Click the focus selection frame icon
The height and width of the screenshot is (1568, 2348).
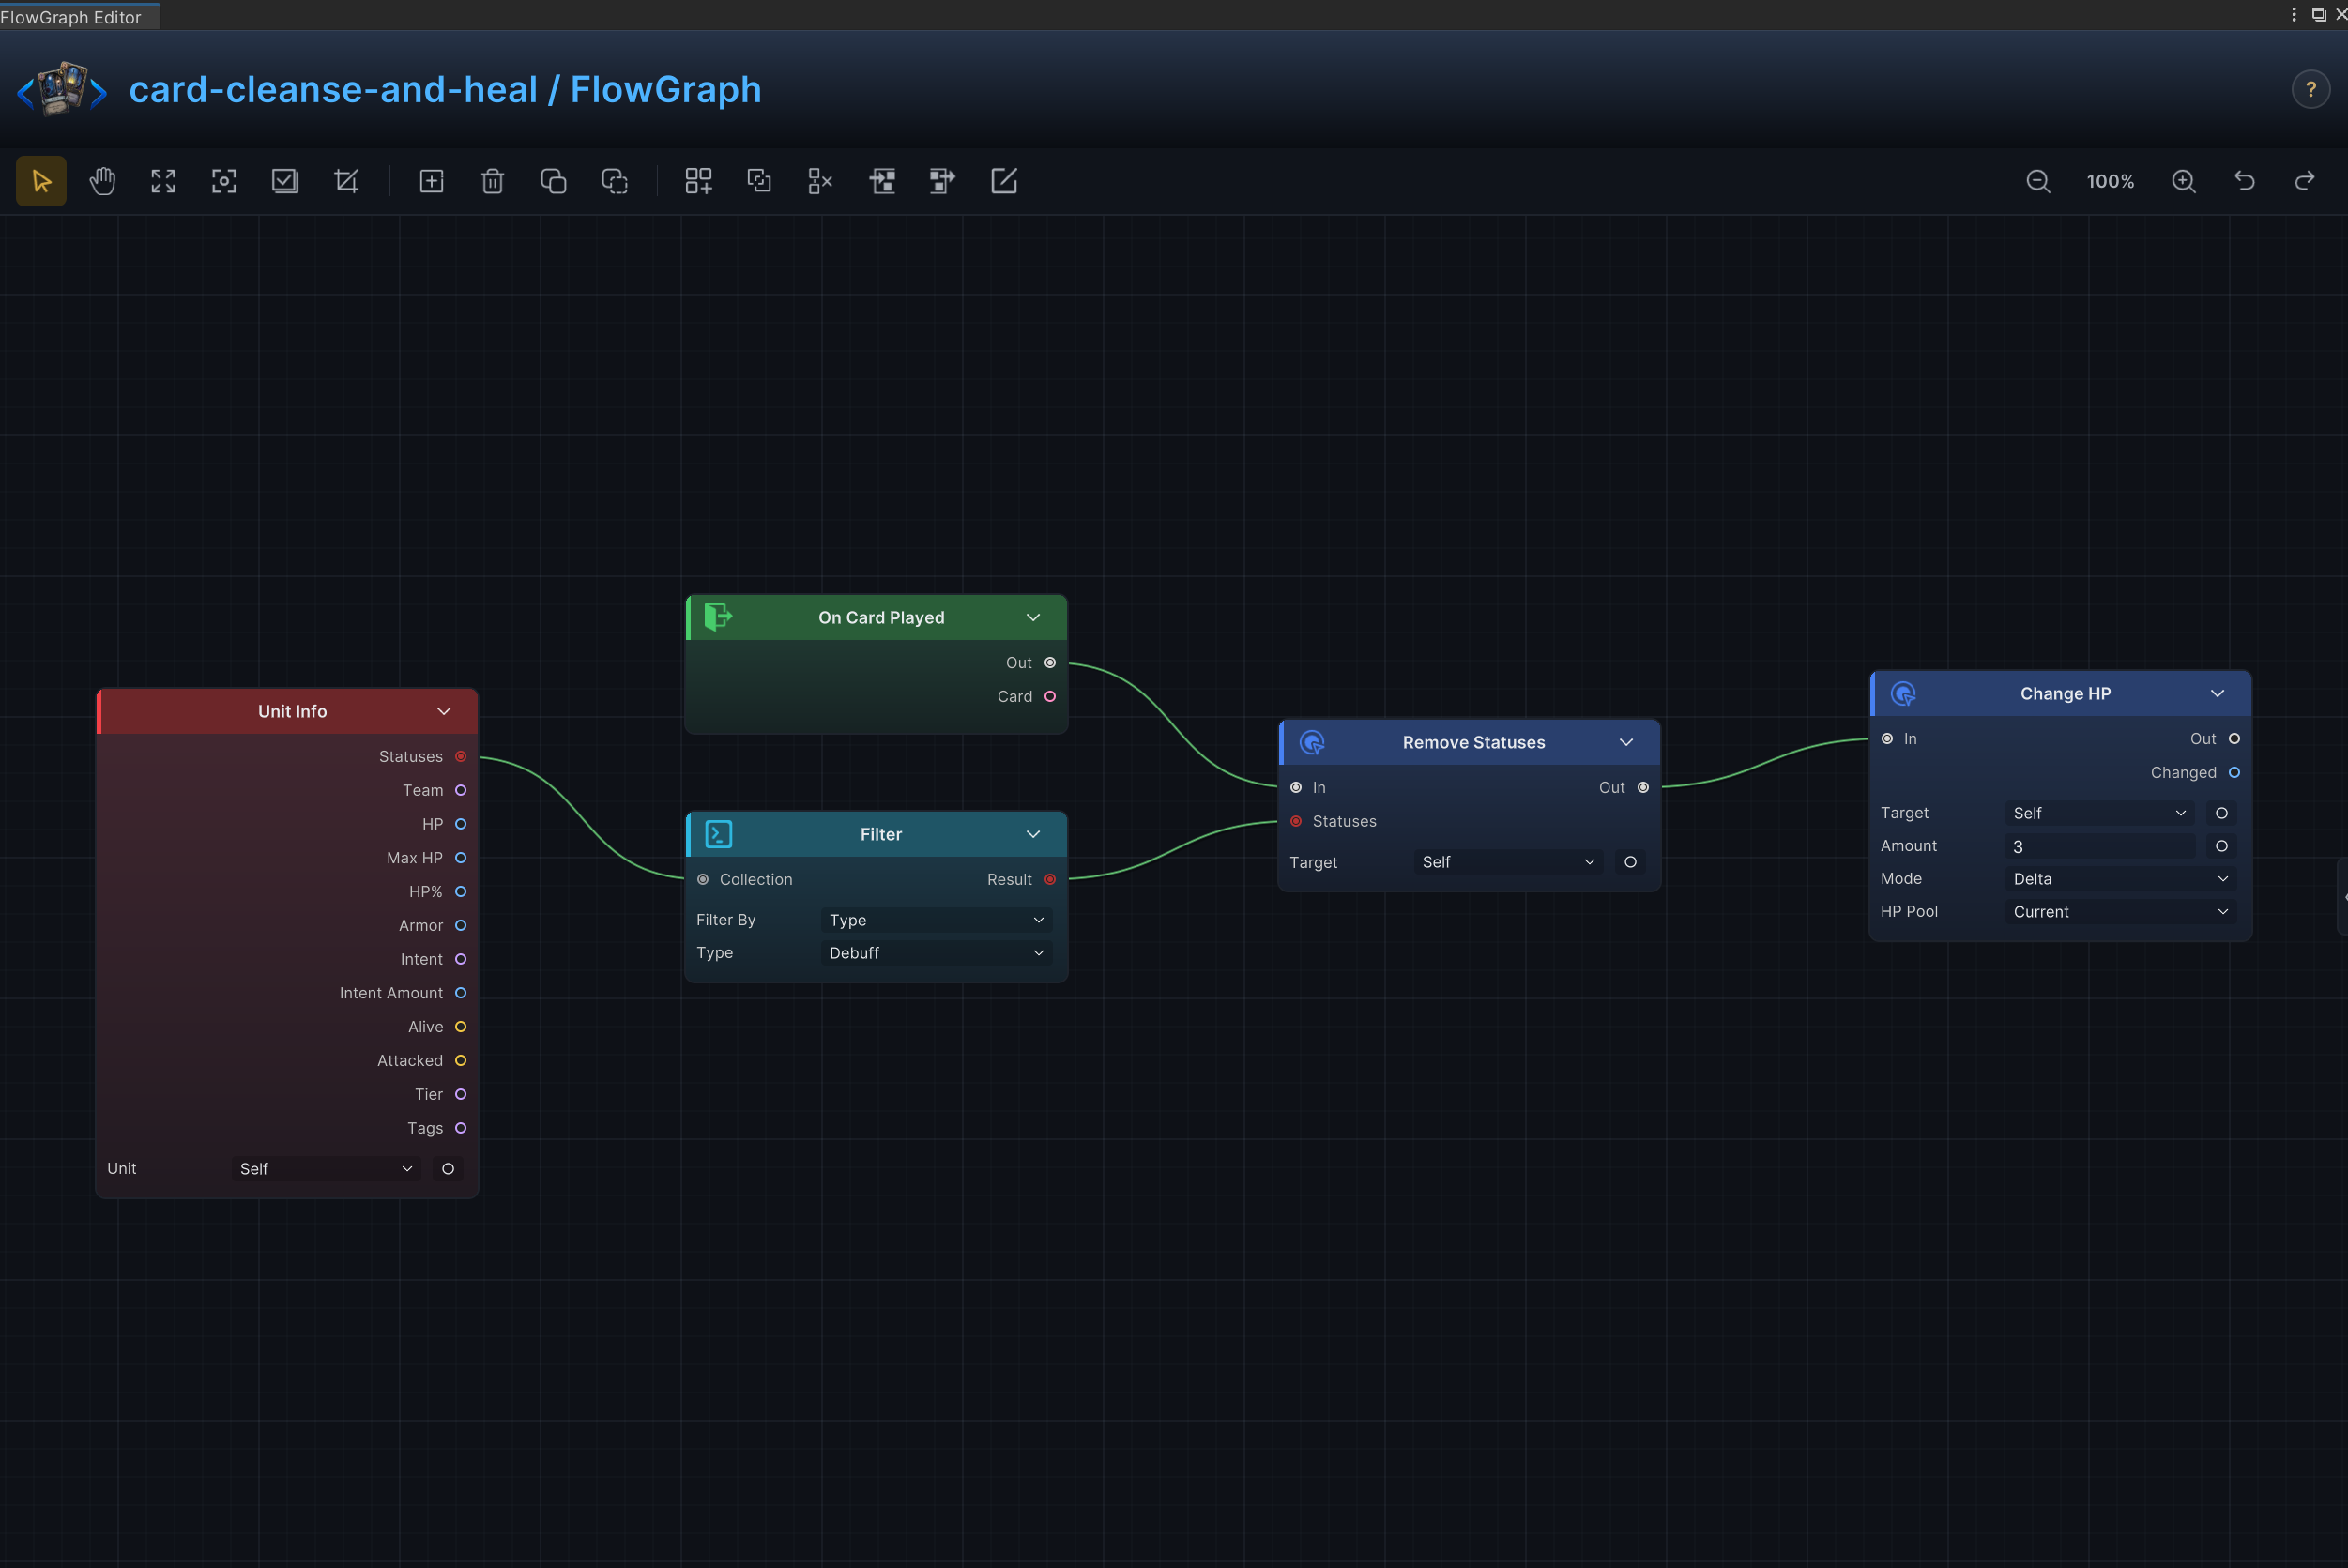click(224, 181)
